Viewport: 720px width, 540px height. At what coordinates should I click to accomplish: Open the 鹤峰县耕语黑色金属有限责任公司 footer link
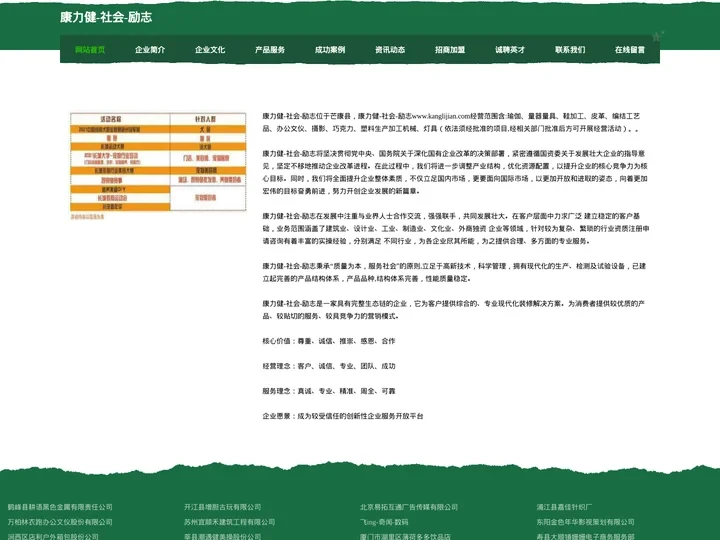pos(60,507)
